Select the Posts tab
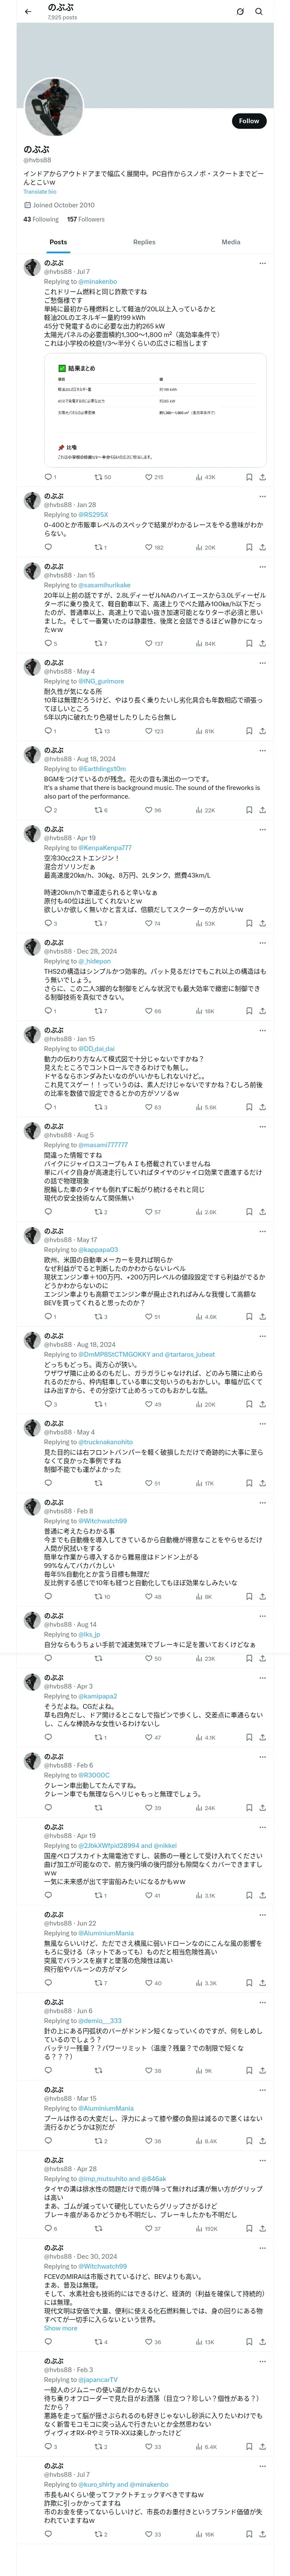 click(59, 242)
